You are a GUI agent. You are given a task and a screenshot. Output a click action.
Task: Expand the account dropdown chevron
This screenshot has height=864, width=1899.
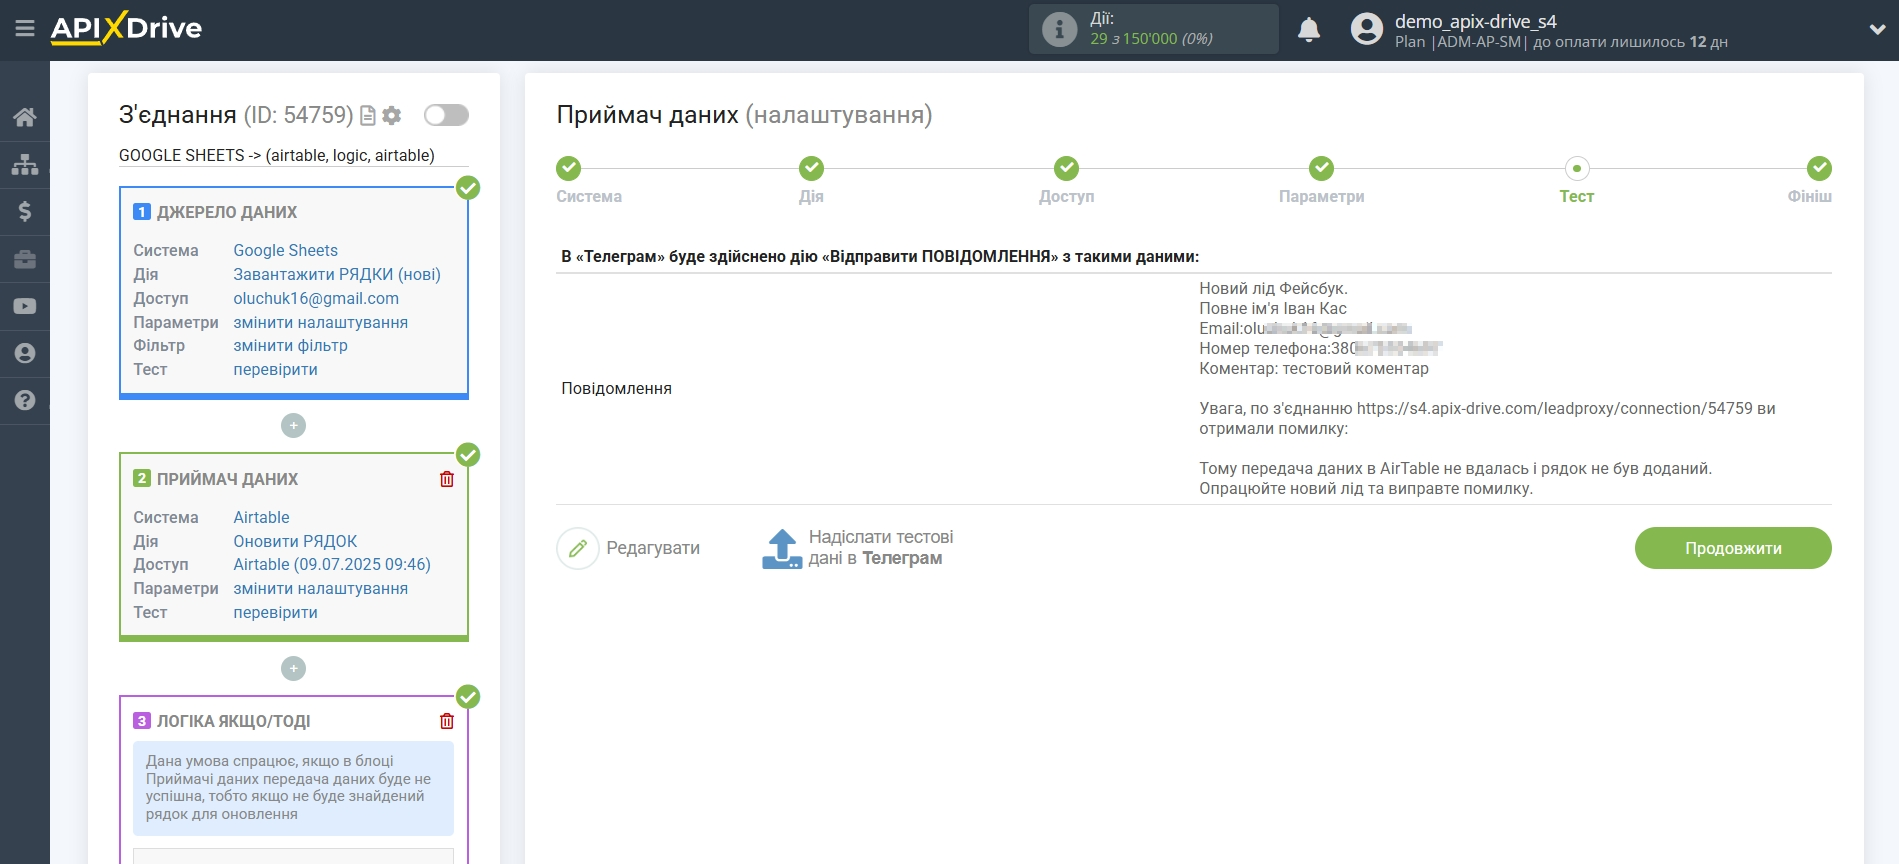point(1877,30)
